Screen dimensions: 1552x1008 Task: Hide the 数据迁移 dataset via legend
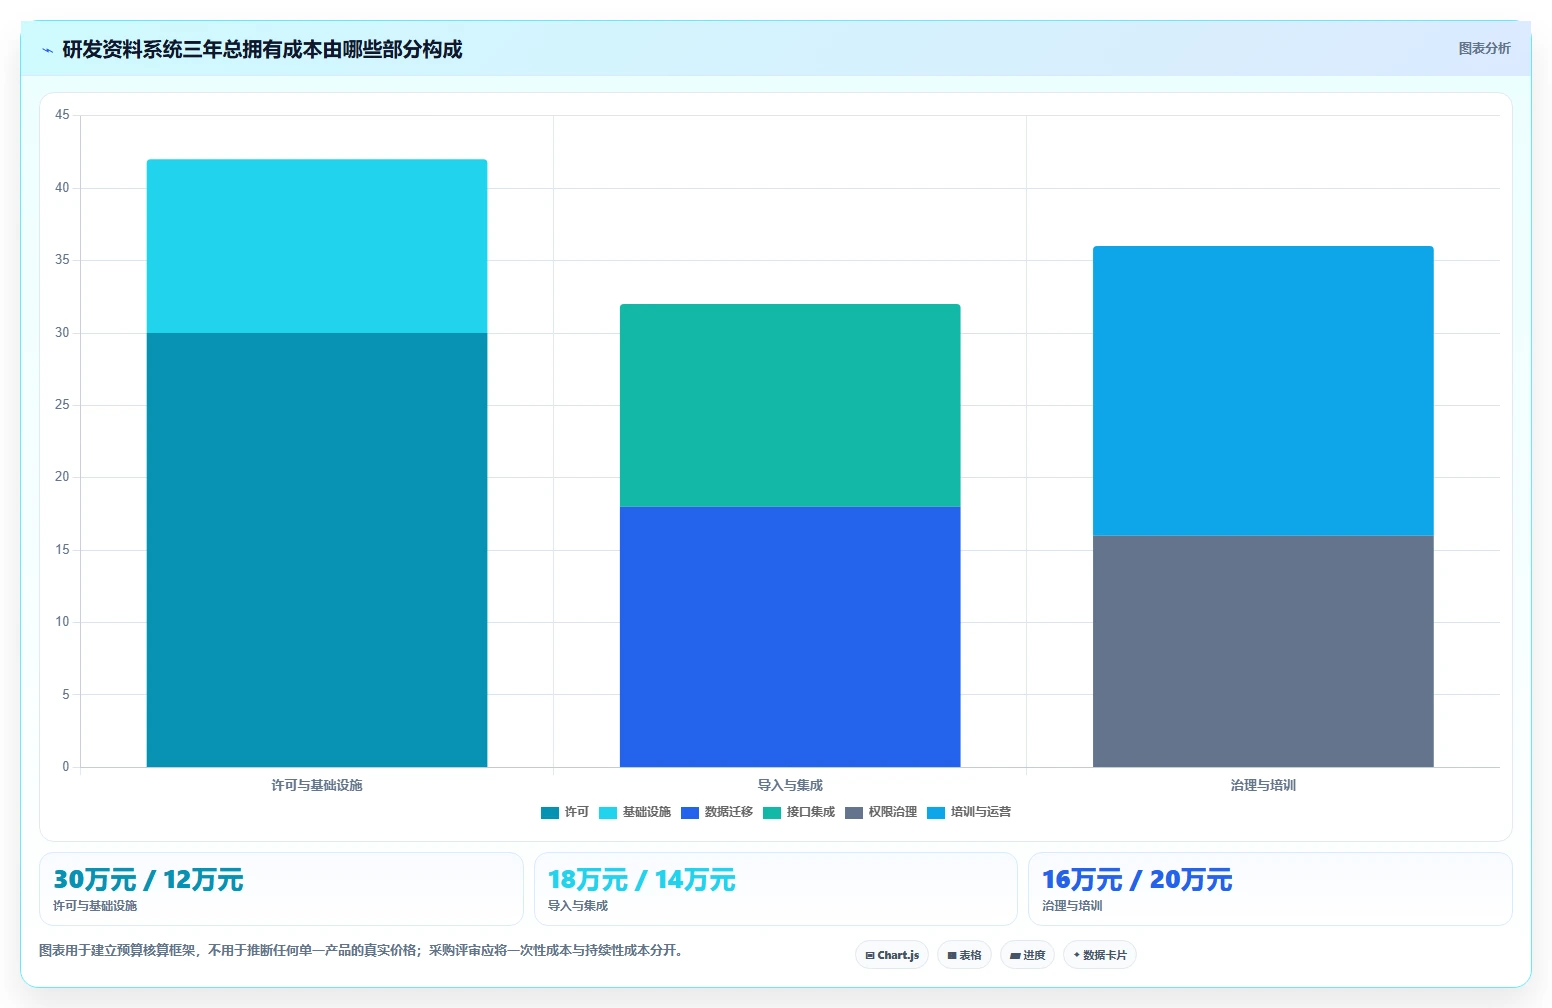coord(717,812)
